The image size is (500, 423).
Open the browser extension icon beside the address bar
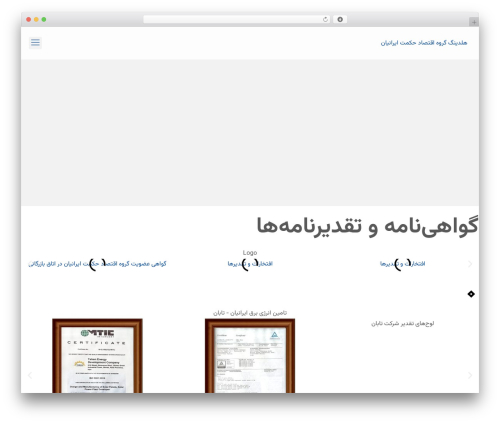tap(340, 20)
